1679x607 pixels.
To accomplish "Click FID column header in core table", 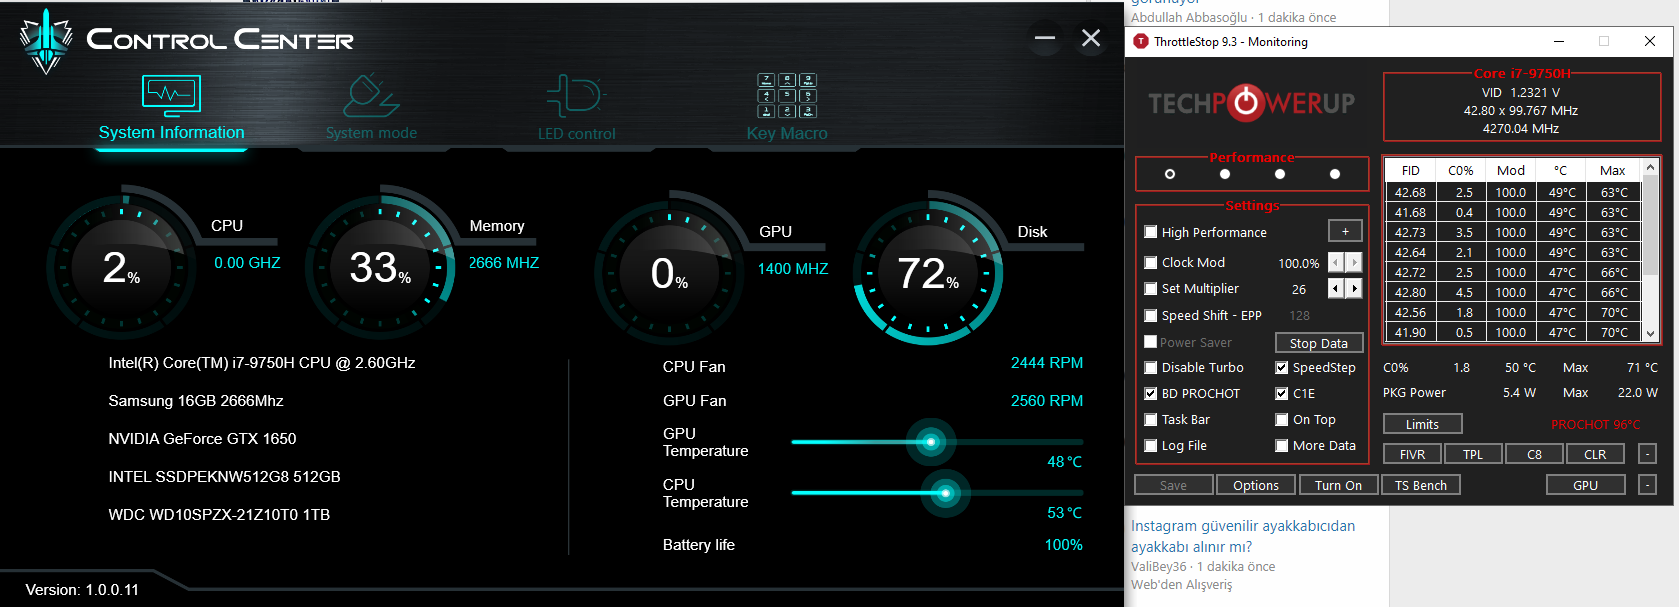I will [x=1410, y=170].
